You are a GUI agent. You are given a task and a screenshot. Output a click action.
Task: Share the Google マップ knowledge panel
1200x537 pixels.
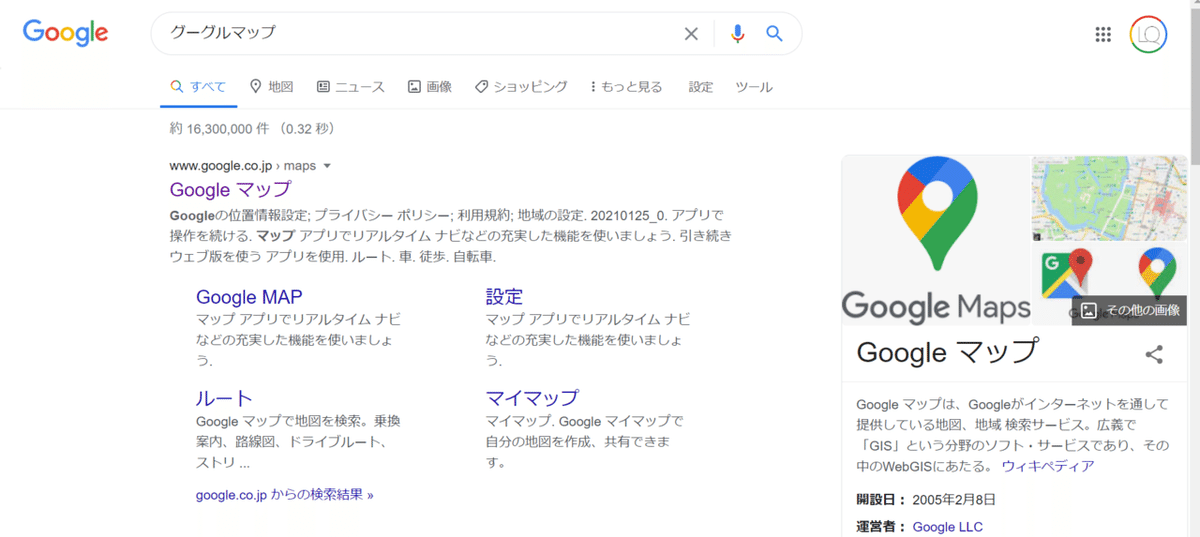coord(1154,354)
